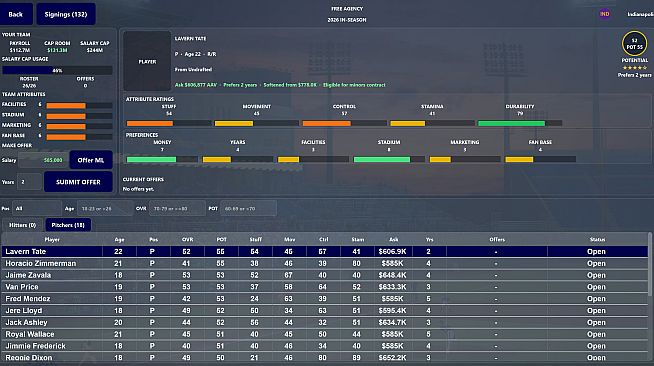The image size is (654, 366).
Task: Select player Fred Mendez
Action: click(x=325, y=299)
